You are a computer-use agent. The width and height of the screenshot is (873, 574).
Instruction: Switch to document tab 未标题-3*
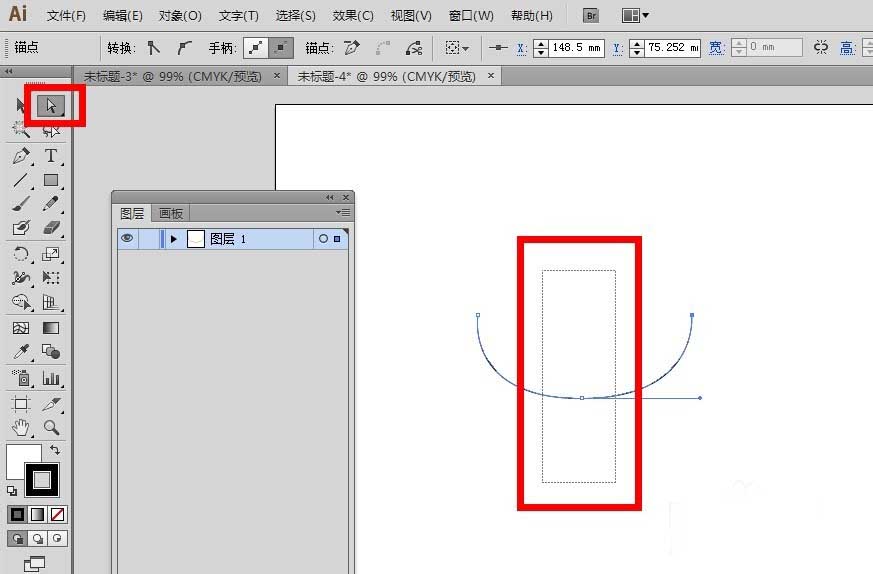tap(173, 76)
